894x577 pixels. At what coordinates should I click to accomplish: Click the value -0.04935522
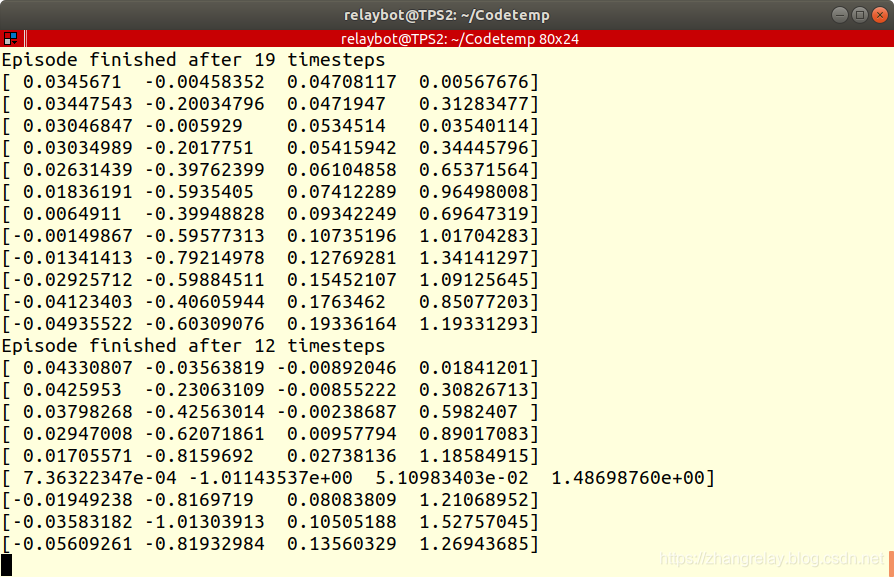pos(72,324)
